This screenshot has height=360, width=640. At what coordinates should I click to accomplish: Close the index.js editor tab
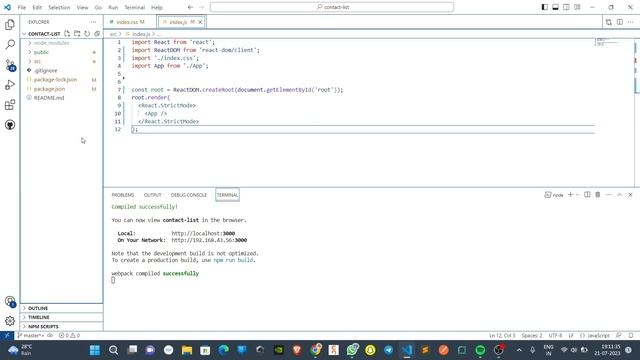click(x=200, y=22)
